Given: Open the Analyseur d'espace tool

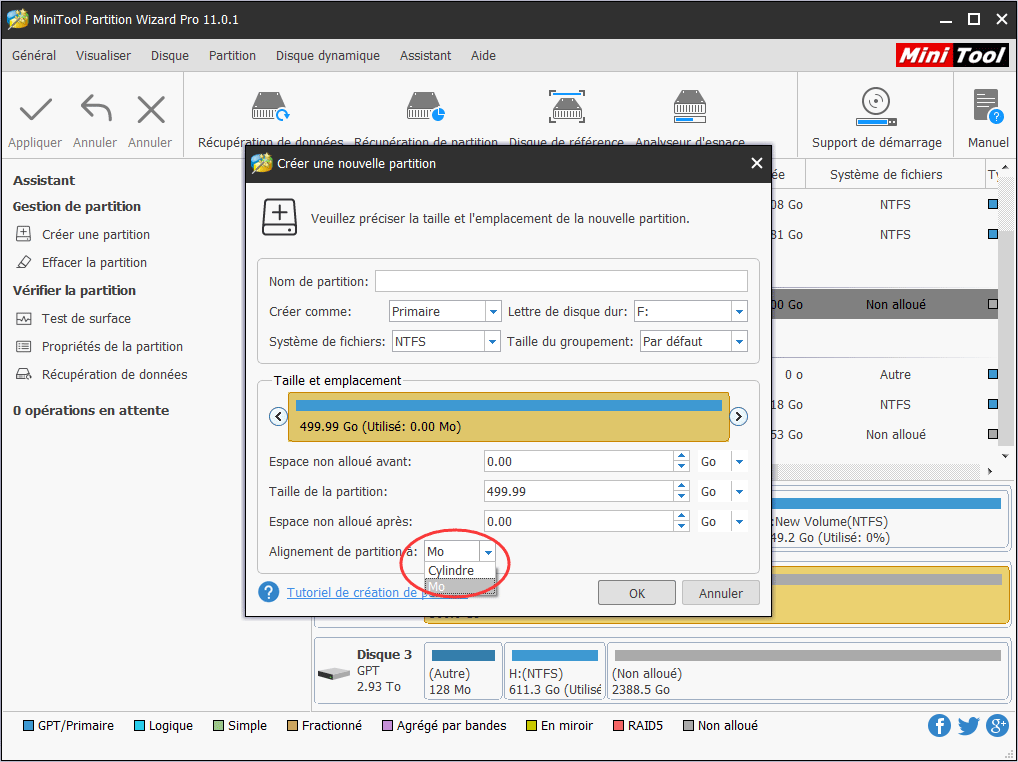Looking at the screenshot, I should 689,107.
